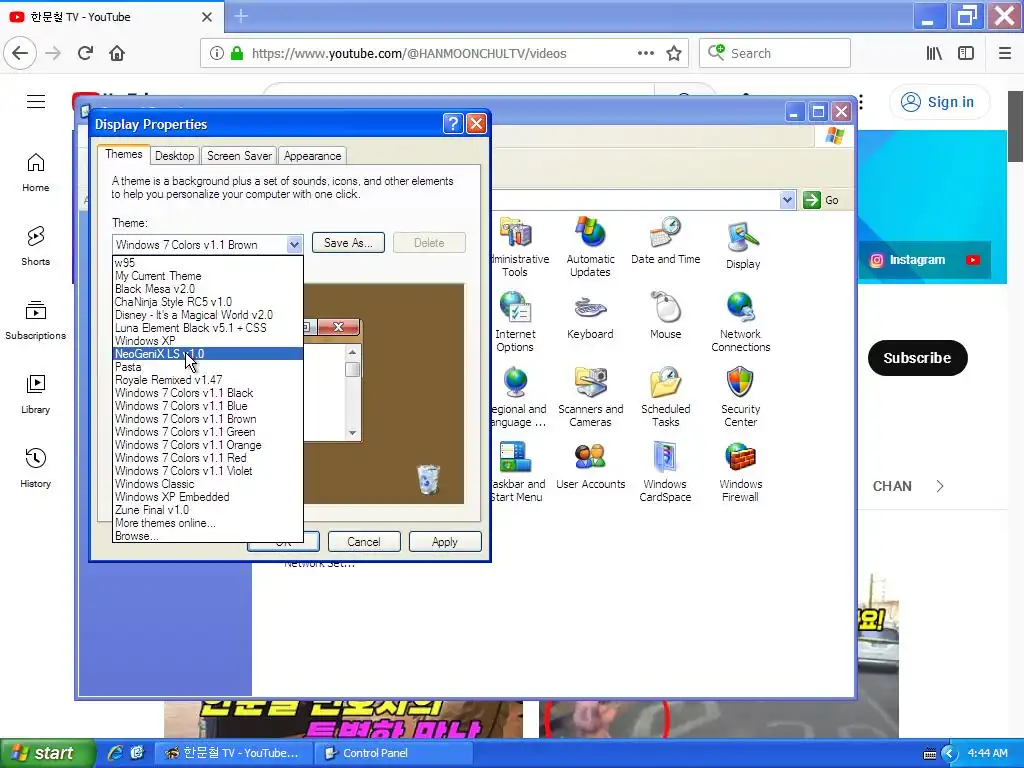The image size is (1024, 768).
Task: Open Internet Options icon
Action: pos(515,322)
